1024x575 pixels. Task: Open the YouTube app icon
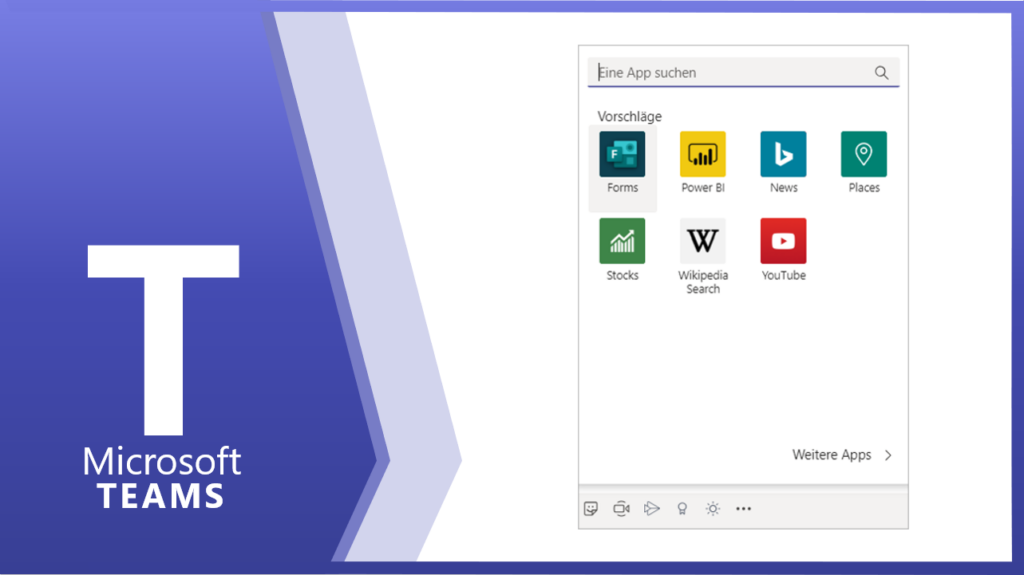(x=783, y=241)
